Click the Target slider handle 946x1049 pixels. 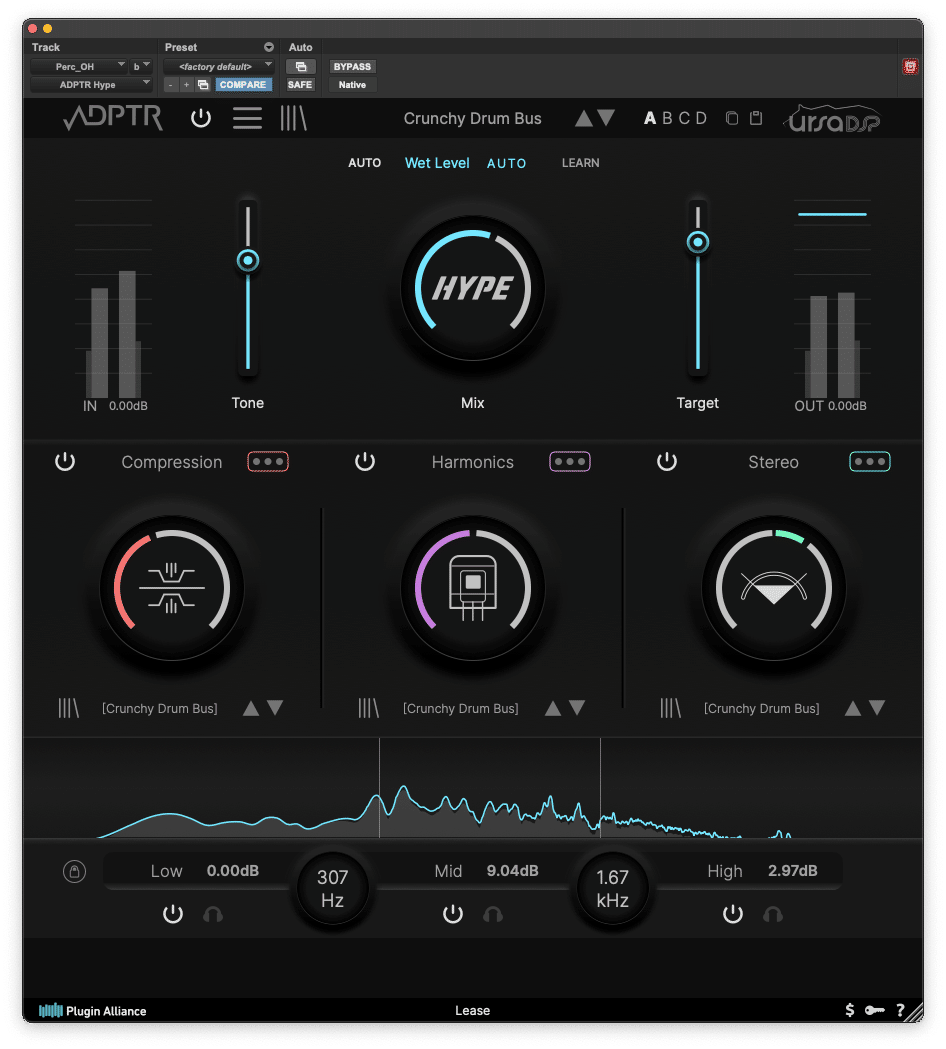[698, 242]
